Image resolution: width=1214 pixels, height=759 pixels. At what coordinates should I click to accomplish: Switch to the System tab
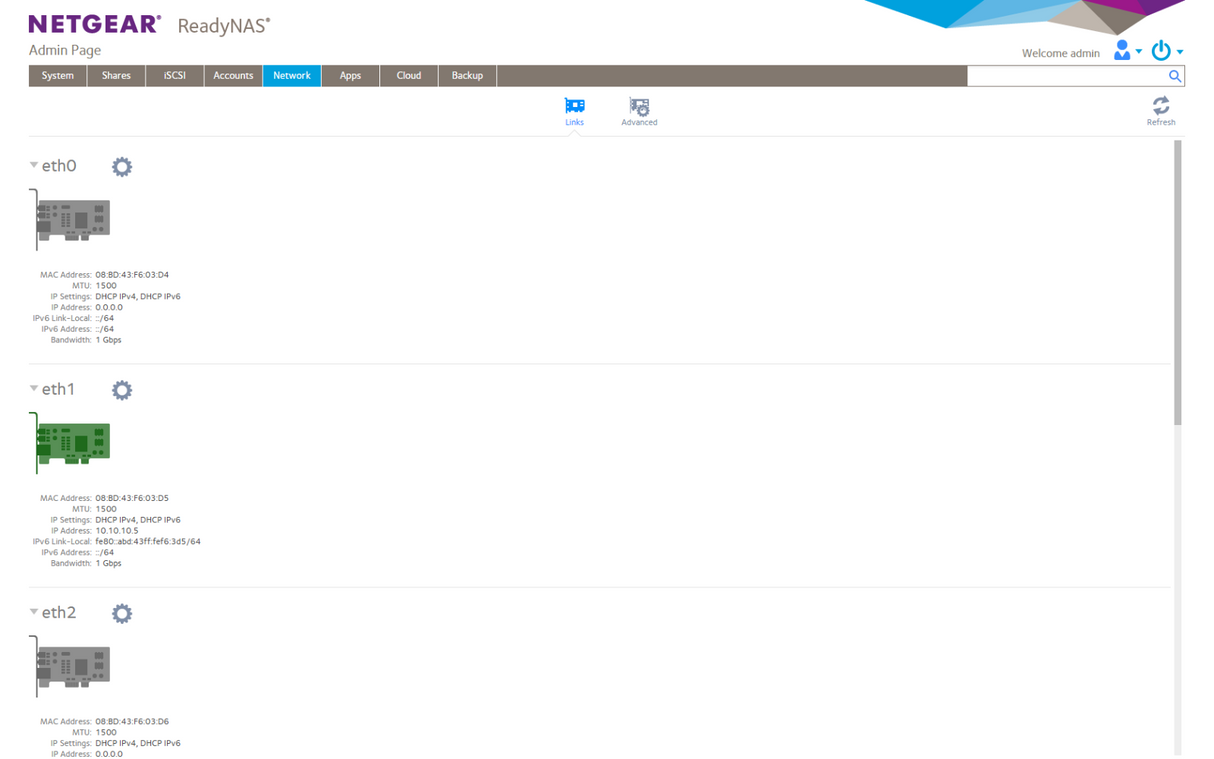point(58,76)
